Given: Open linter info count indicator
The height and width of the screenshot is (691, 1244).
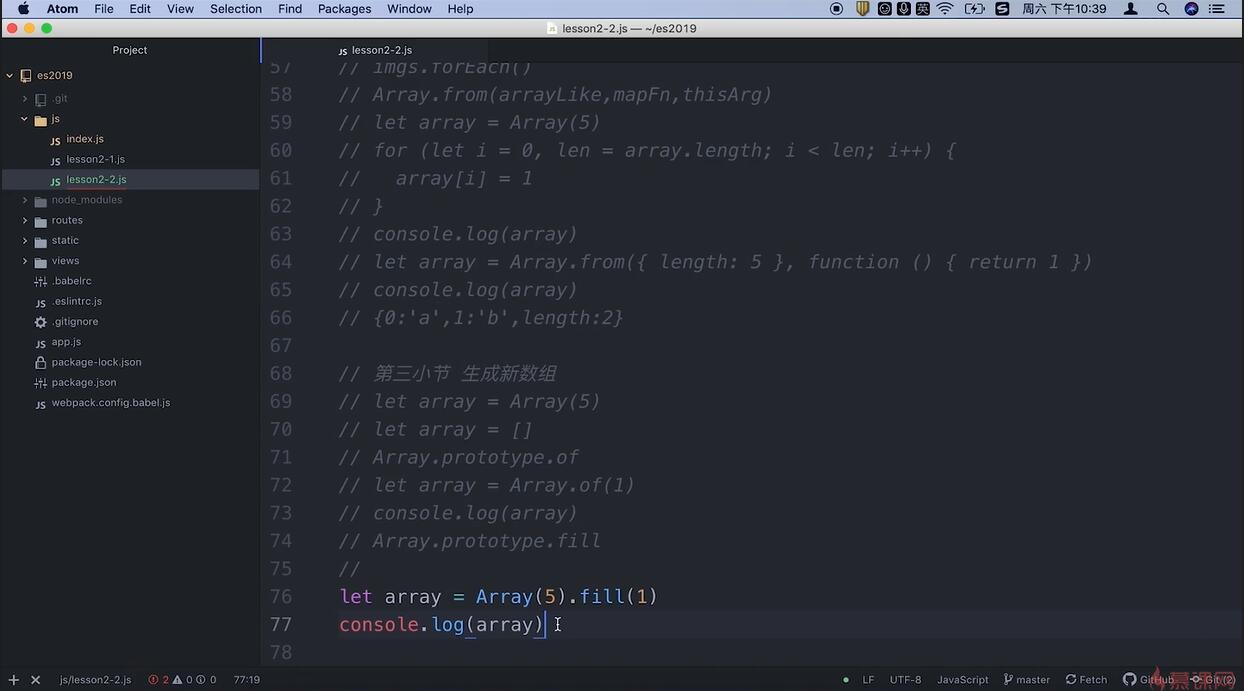Looking at the screenshot, I should pos(206,680).
